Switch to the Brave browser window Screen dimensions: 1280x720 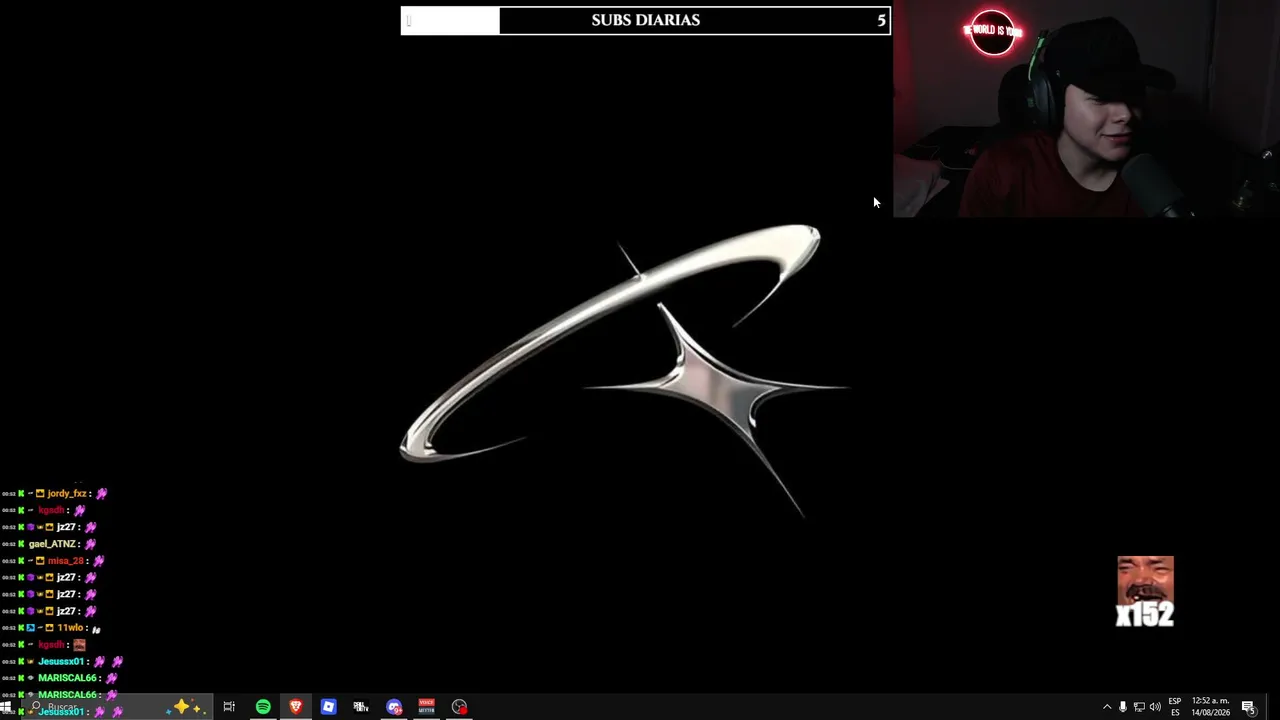click(x=296, y=707)
